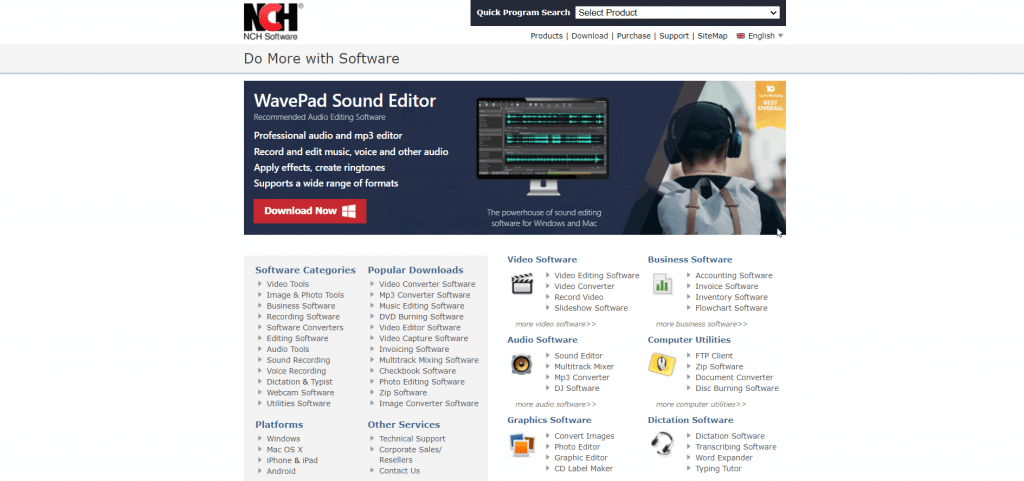The height and width of the screenshot is (481, 1024).
Task: Click the Computer Utilities mouse icon
Action: pos(662,364)
